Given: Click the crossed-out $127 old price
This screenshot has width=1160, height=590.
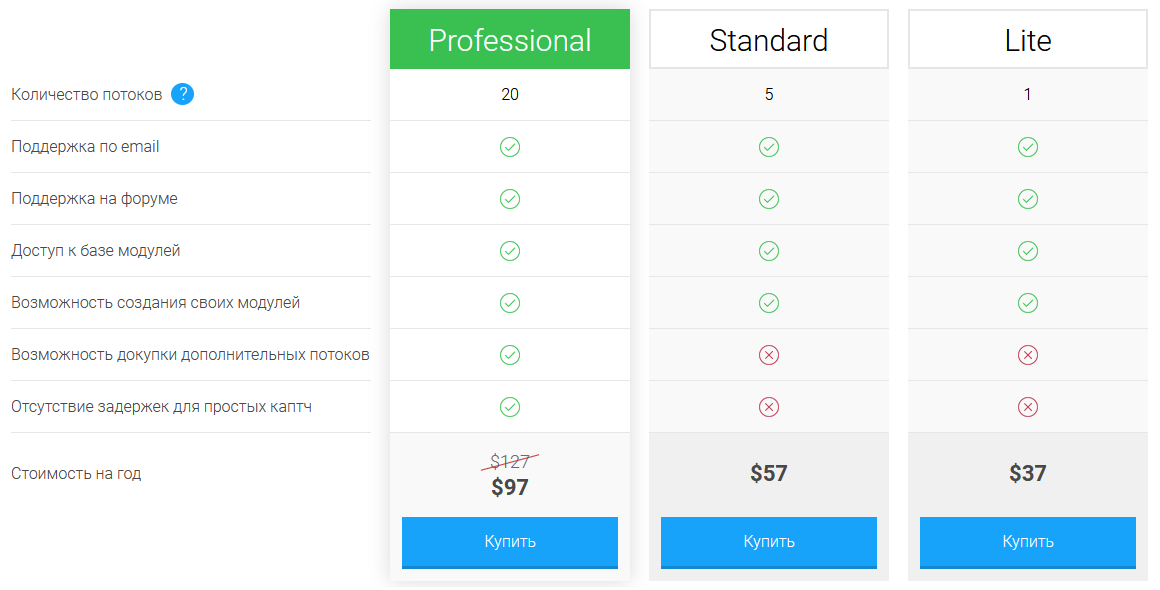Looking at the screenshot, I should pos(510,461).
